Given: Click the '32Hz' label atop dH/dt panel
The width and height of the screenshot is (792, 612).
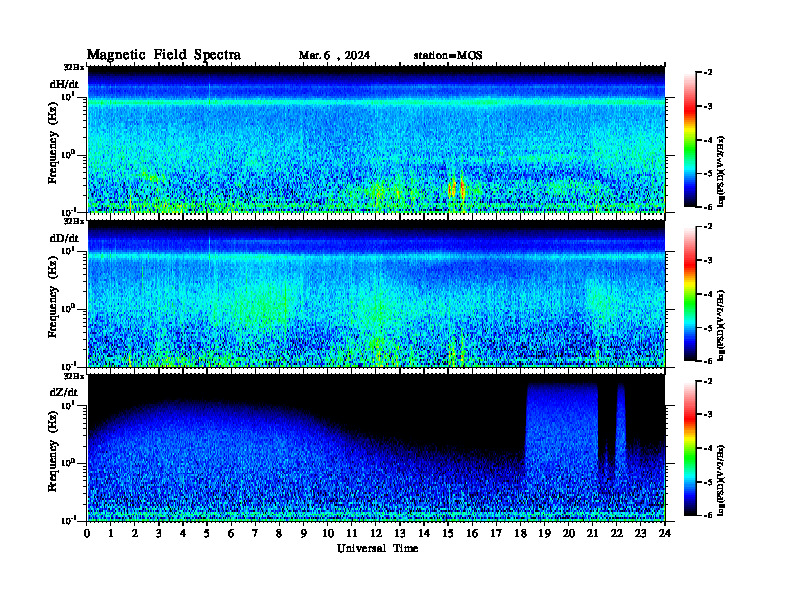Looking at the screenshot, I should [73, 67].
